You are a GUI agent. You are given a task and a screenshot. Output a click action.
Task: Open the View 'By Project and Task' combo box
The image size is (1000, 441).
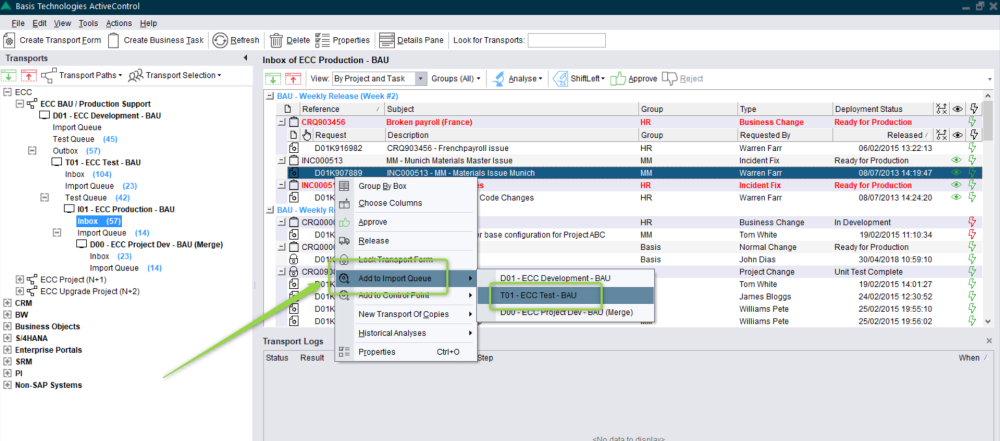[x=379, y=78]
